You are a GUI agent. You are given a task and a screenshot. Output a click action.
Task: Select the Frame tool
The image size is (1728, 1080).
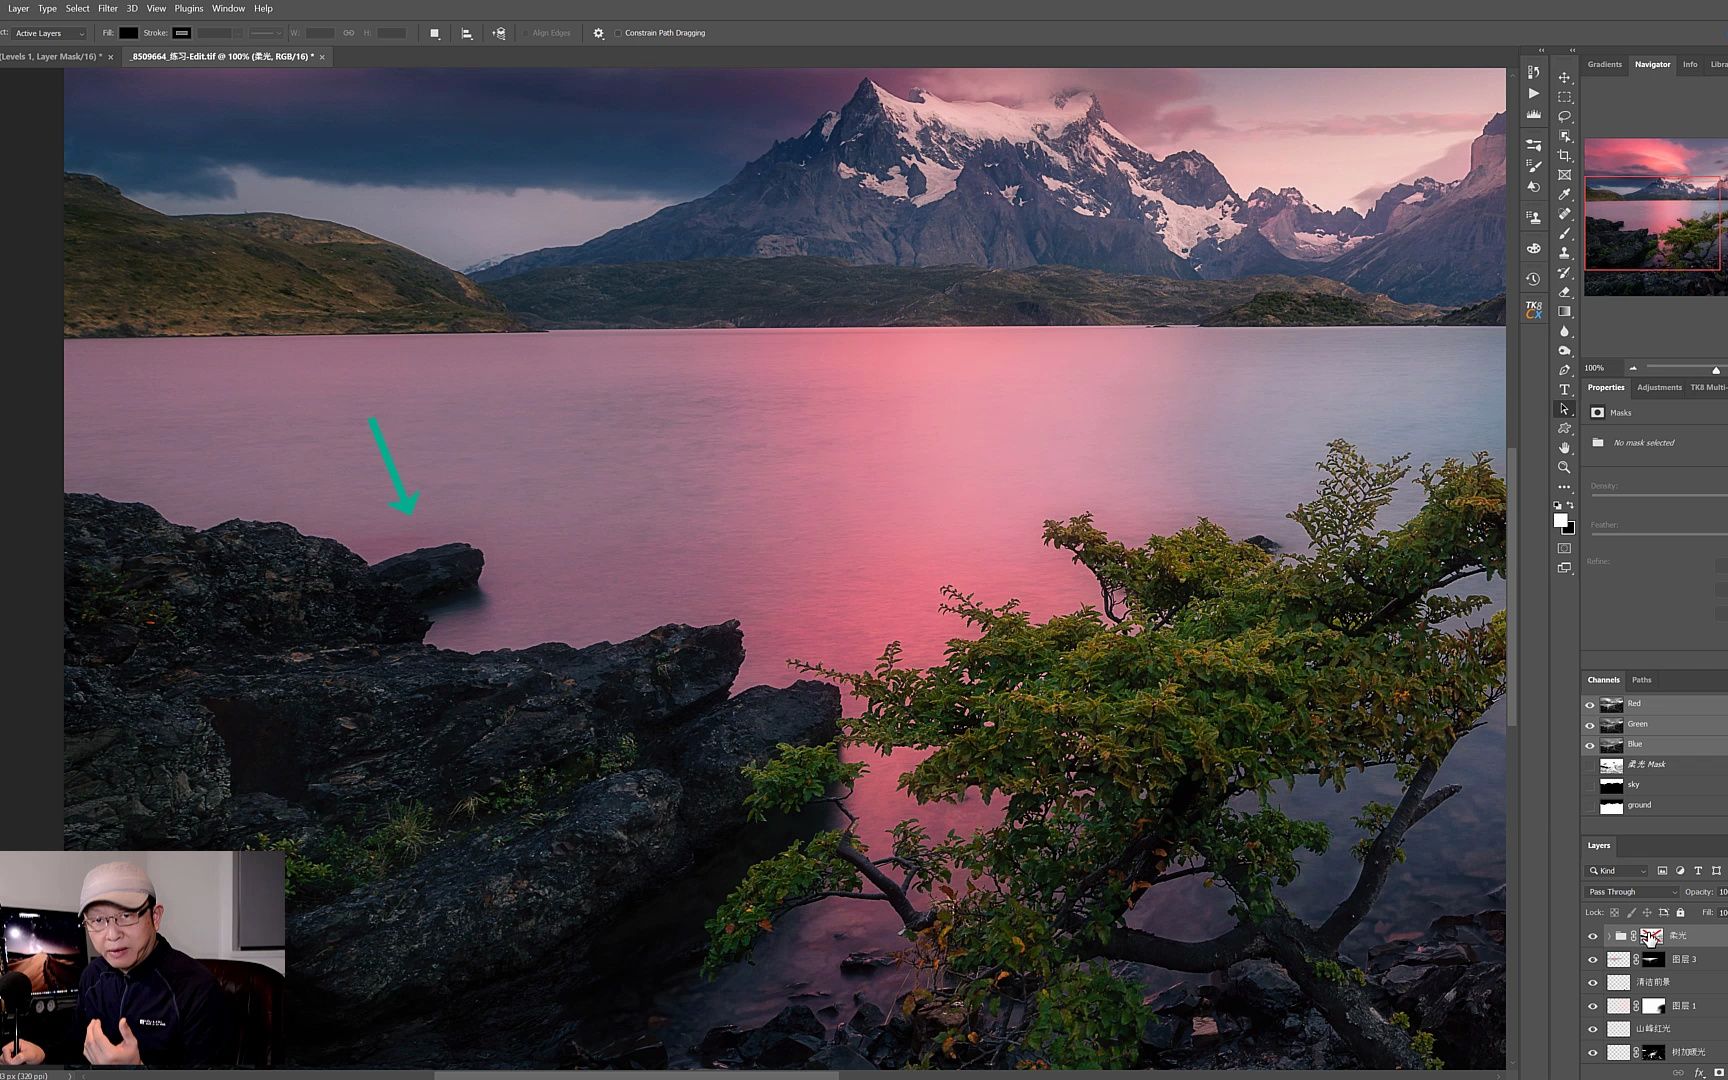pyautogui.click(x=1564, y=175)
